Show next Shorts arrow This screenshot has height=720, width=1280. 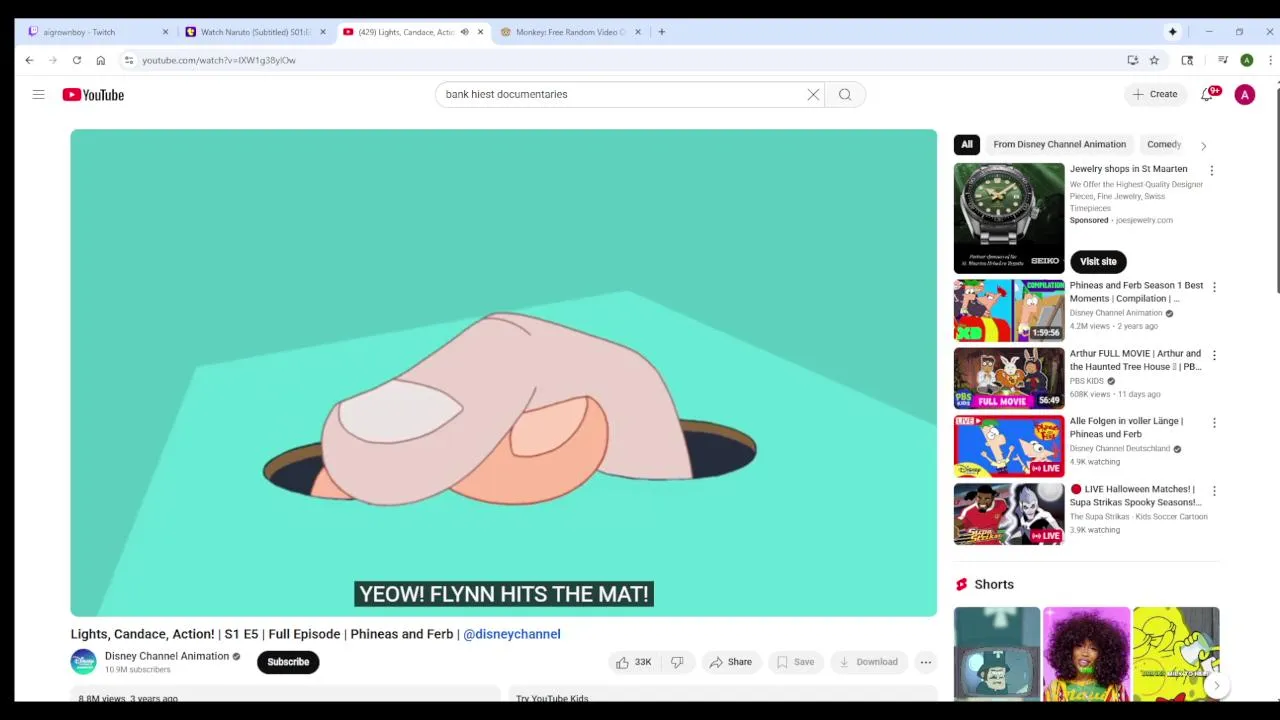(x=1216, y=685)
